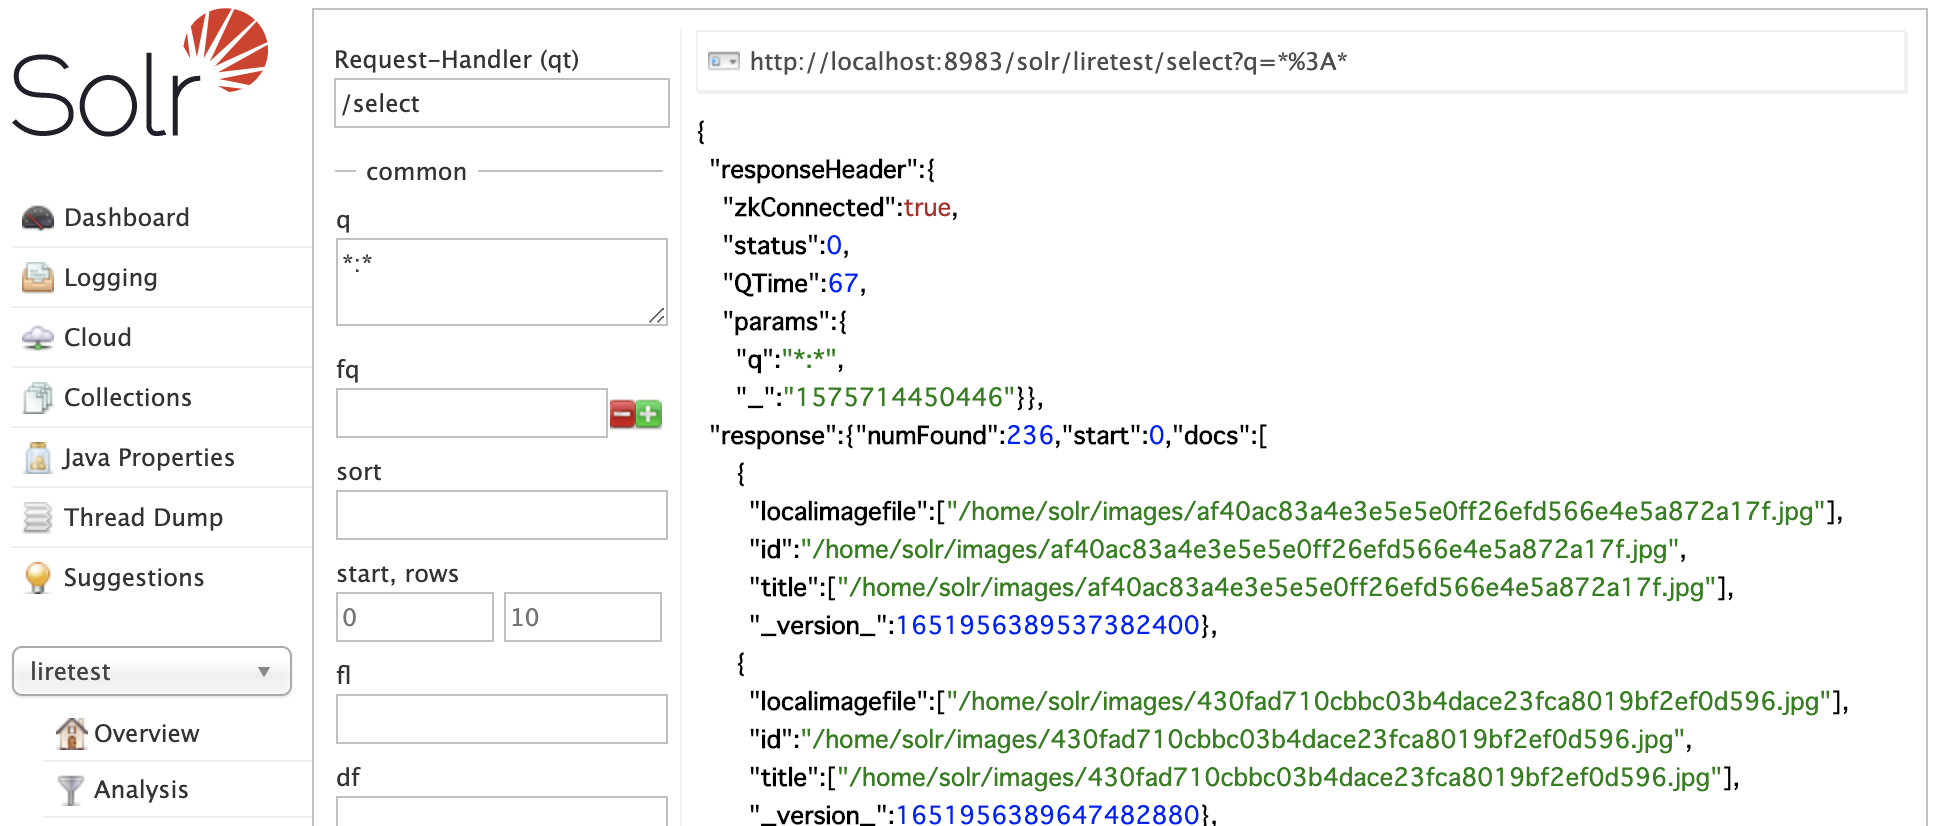Open Dashboard via its gauge icon
Viewport: 1934px width, 826px height.
click(38, 217)
